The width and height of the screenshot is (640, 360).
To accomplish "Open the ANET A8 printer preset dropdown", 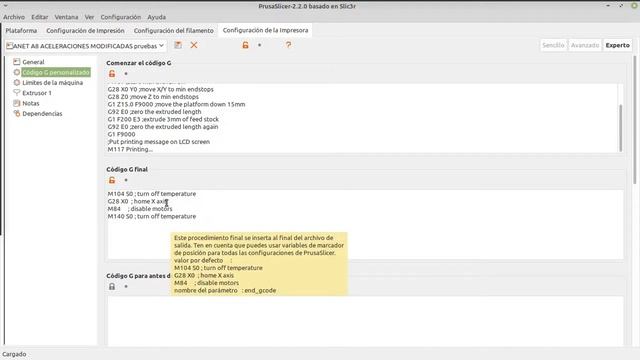I will (85, 46).
